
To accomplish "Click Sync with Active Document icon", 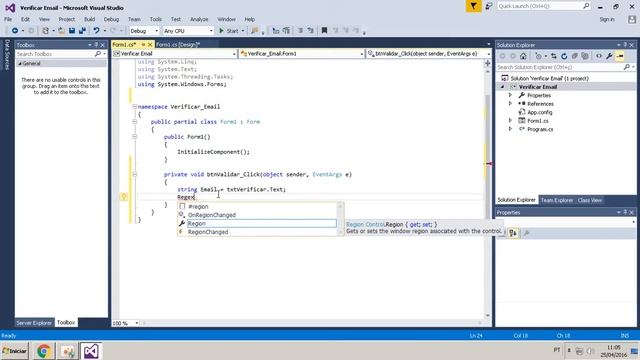I will tap(553, 56).
